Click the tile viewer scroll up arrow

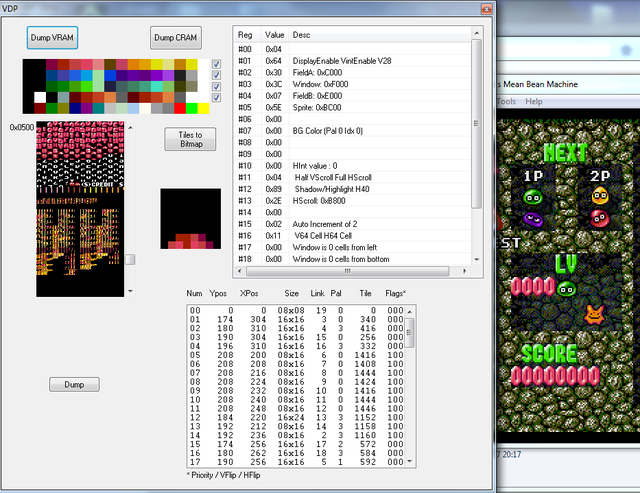pyautogui.click(x=130, y=127)
